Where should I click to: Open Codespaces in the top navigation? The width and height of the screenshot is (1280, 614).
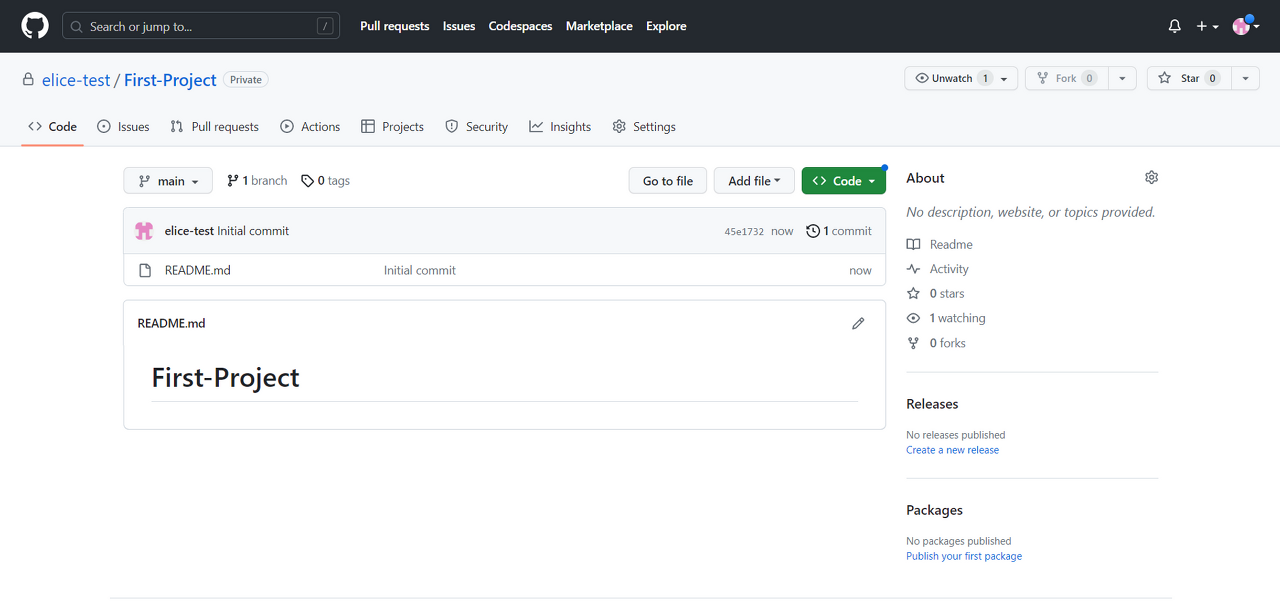click(x=520, y=26)
